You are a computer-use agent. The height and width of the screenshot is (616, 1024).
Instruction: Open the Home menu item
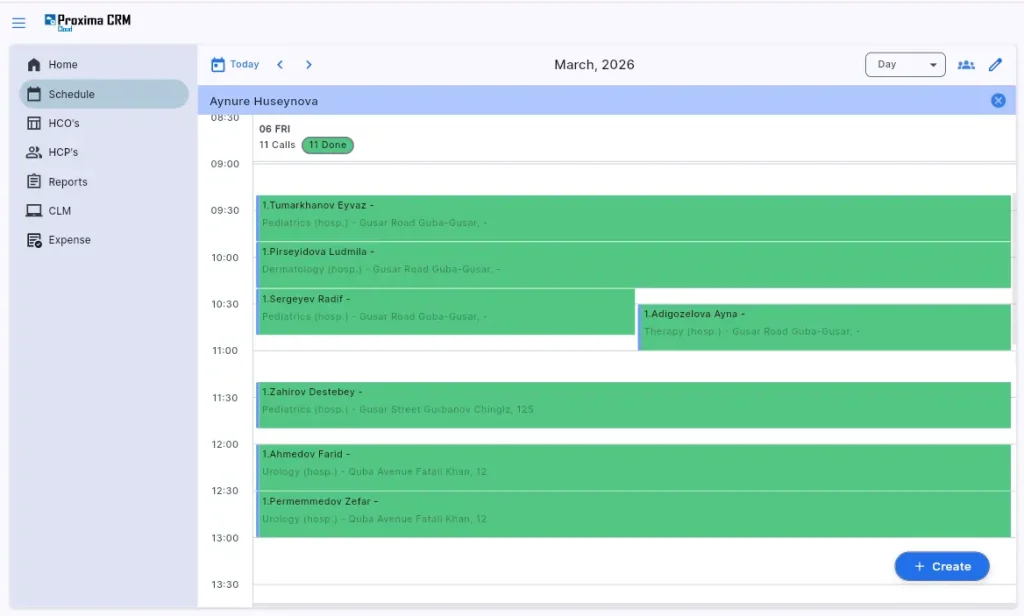pos(104,65)
